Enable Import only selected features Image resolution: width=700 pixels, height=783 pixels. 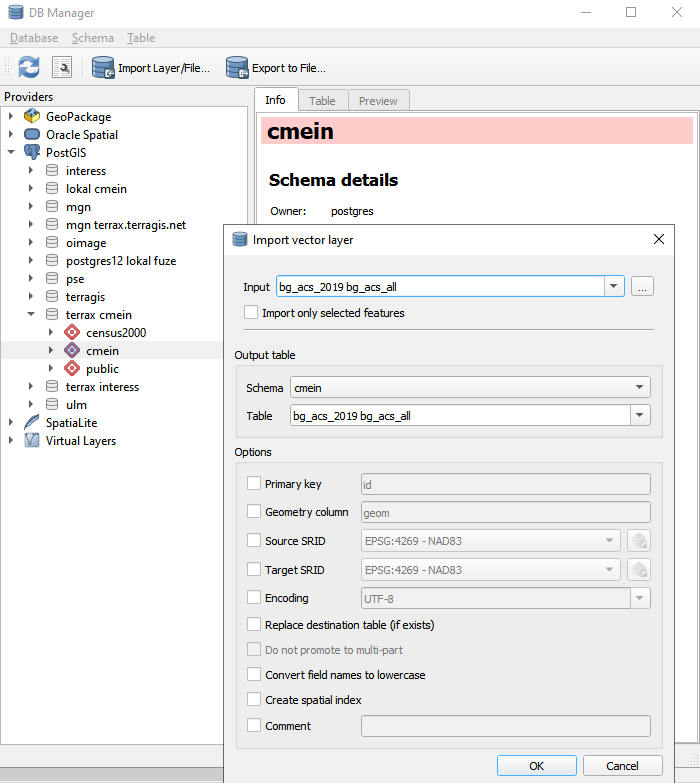tap(251, 313)
